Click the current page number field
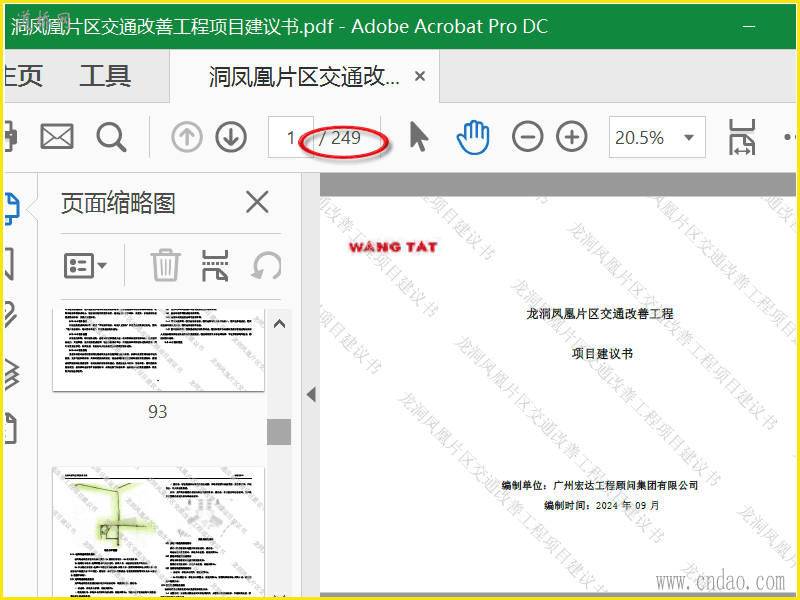Viewport: 800px width, 600px height. tap(290, 137)
